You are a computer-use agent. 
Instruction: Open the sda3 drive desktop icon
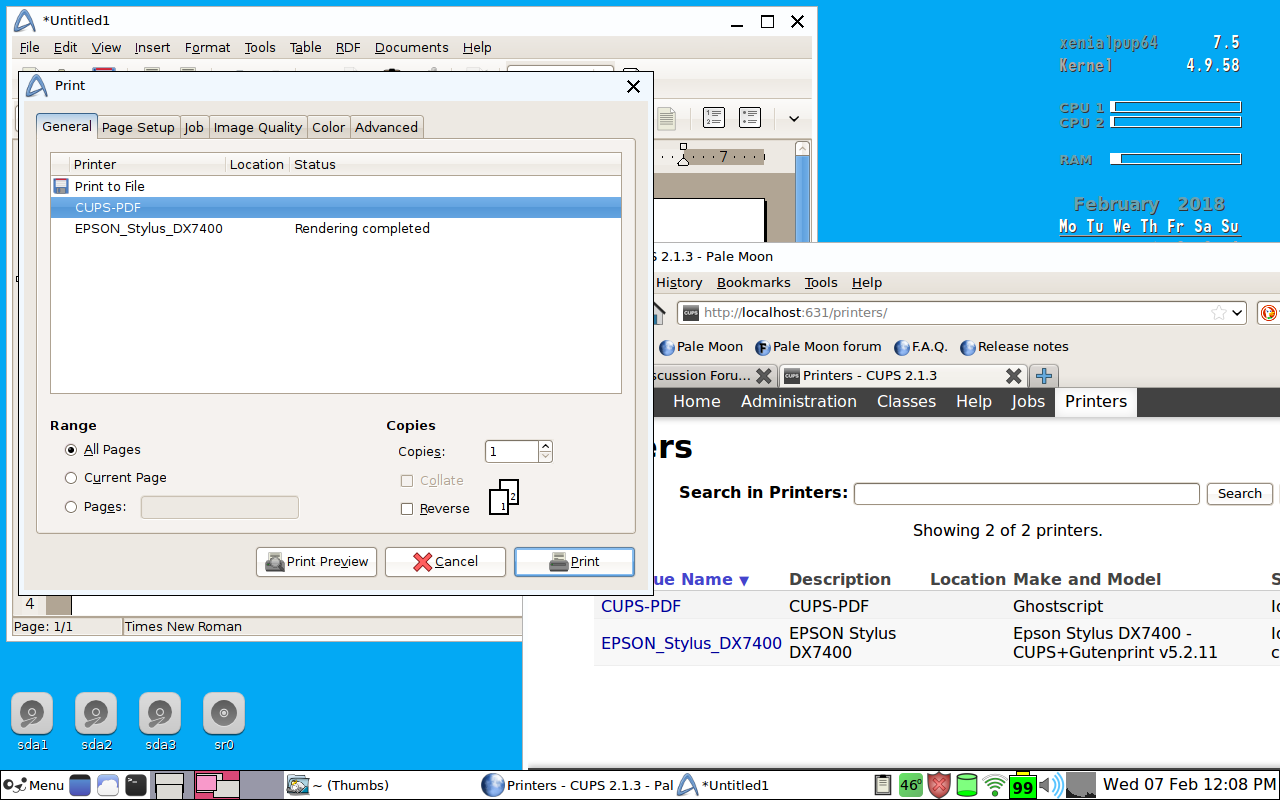(x=160, y=714)
